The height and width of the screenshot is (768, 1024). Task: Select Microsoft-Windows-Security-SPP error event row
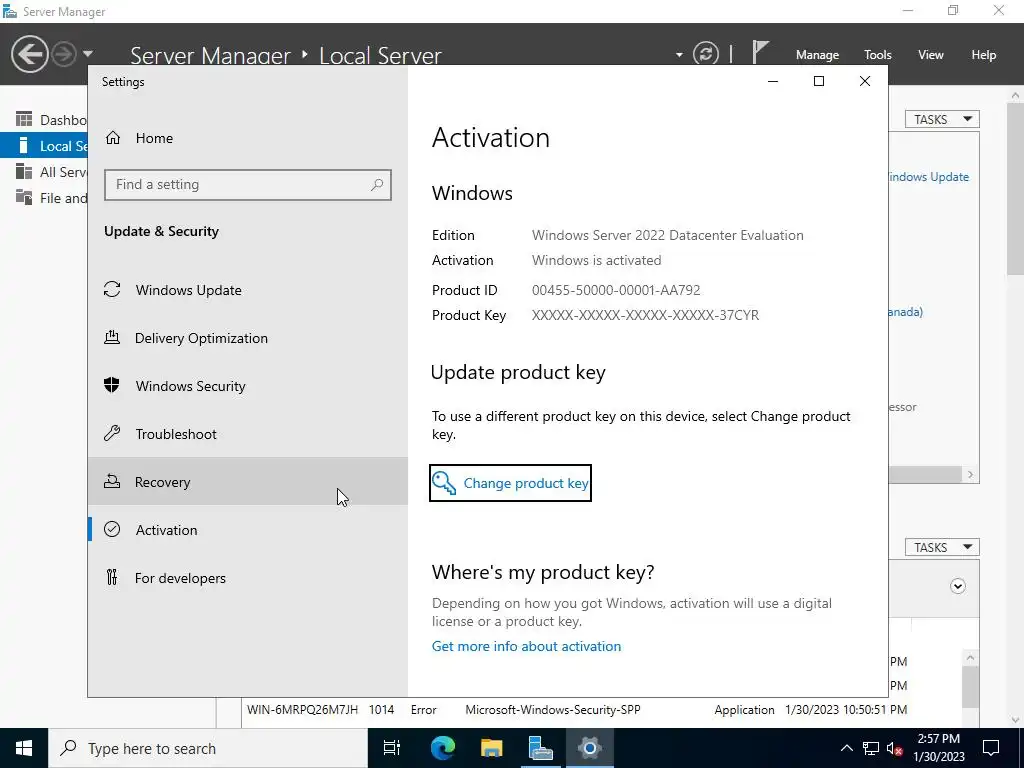click(577, 710)
